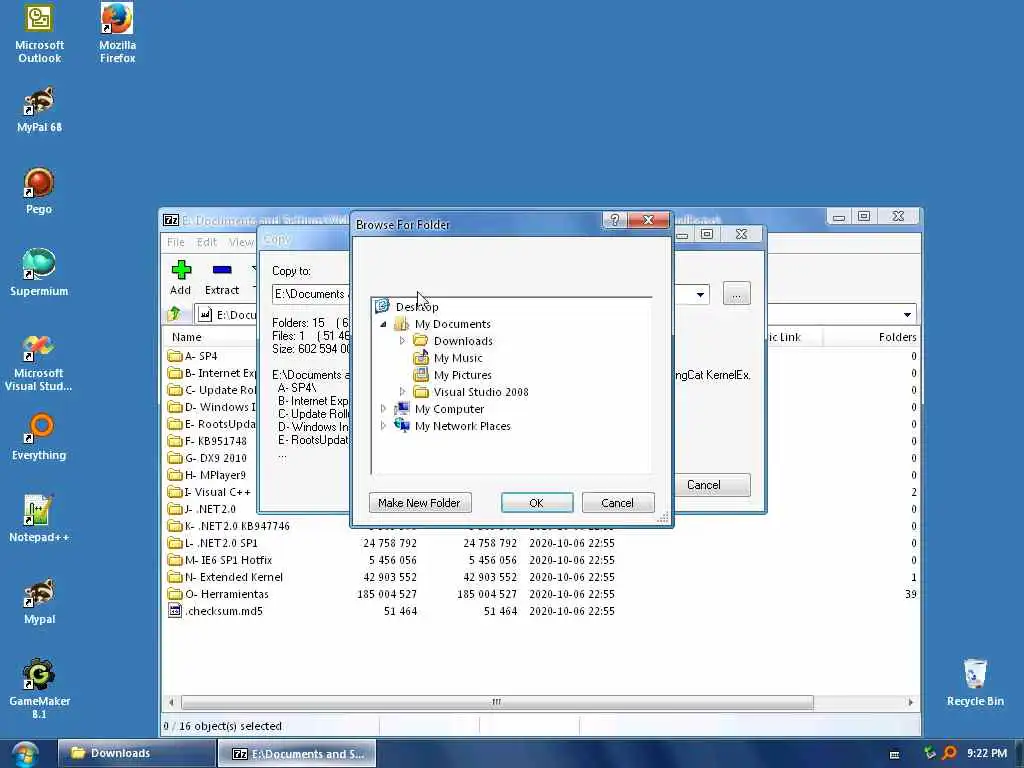Select the MyPal 68 desktop icon
Screen dimensions: 1024x768
coord(39,110)
